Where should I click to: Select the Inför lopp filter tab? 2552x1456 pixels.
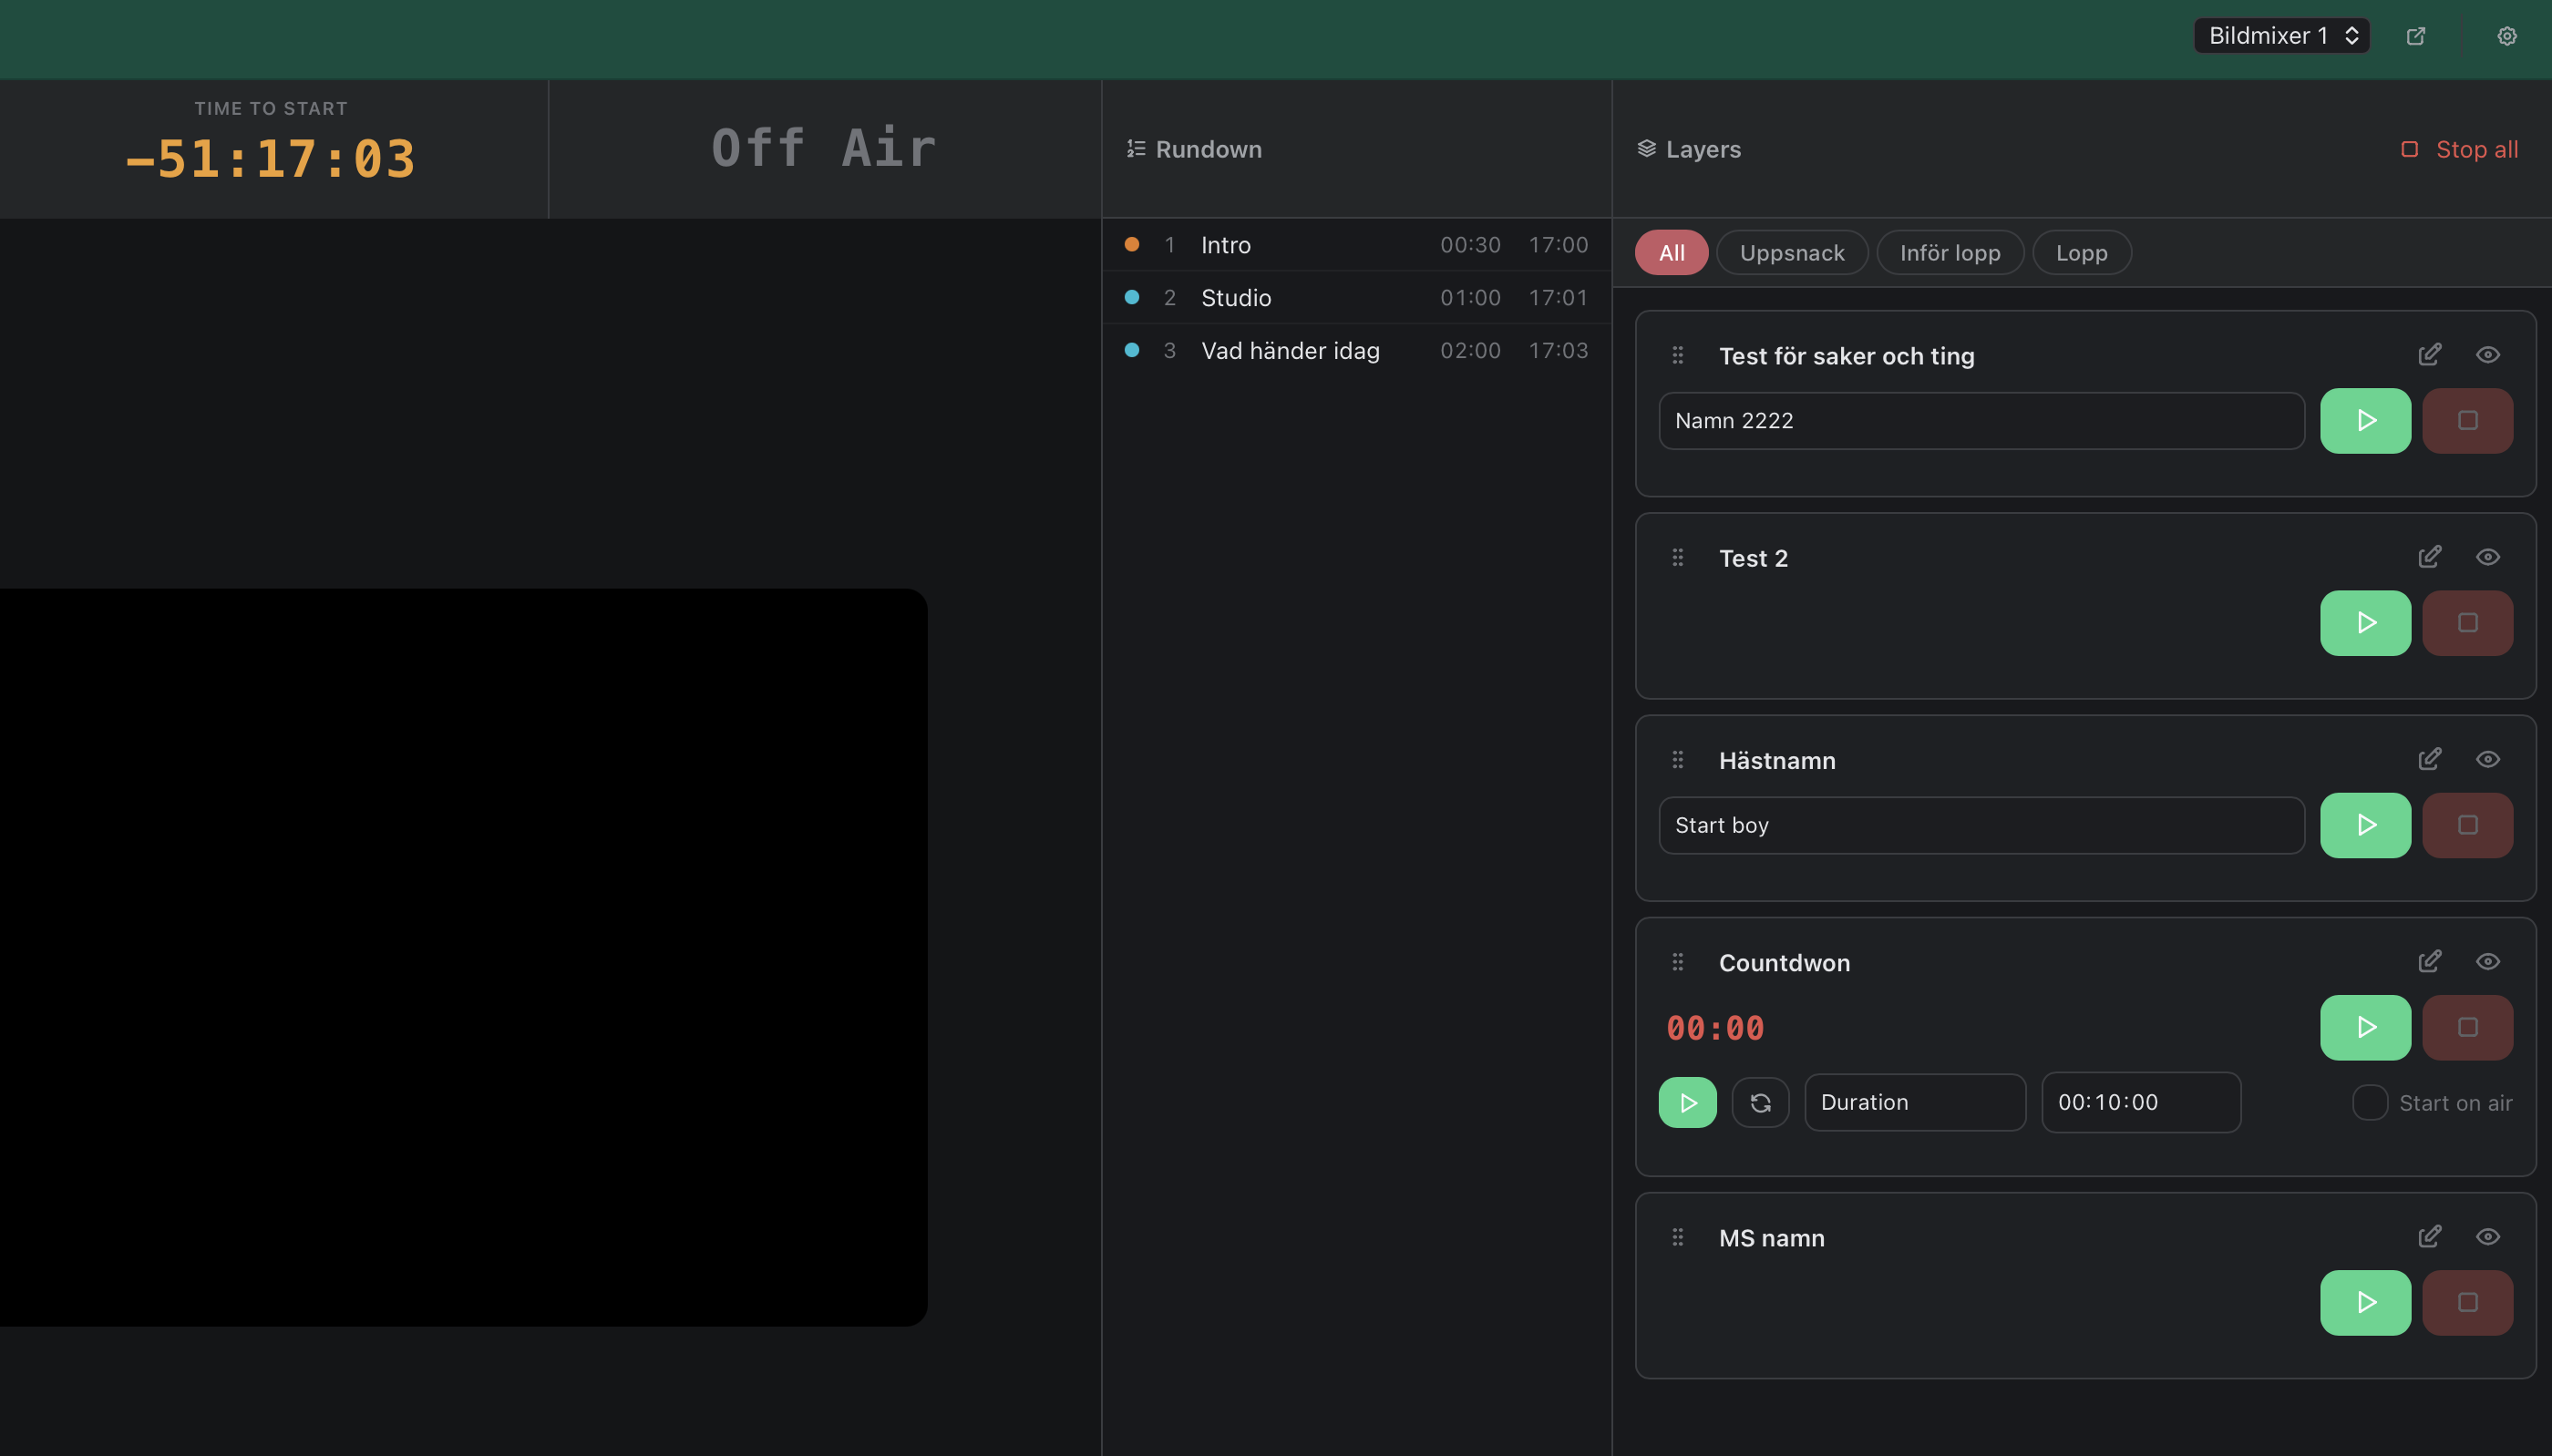(1950, 253)
